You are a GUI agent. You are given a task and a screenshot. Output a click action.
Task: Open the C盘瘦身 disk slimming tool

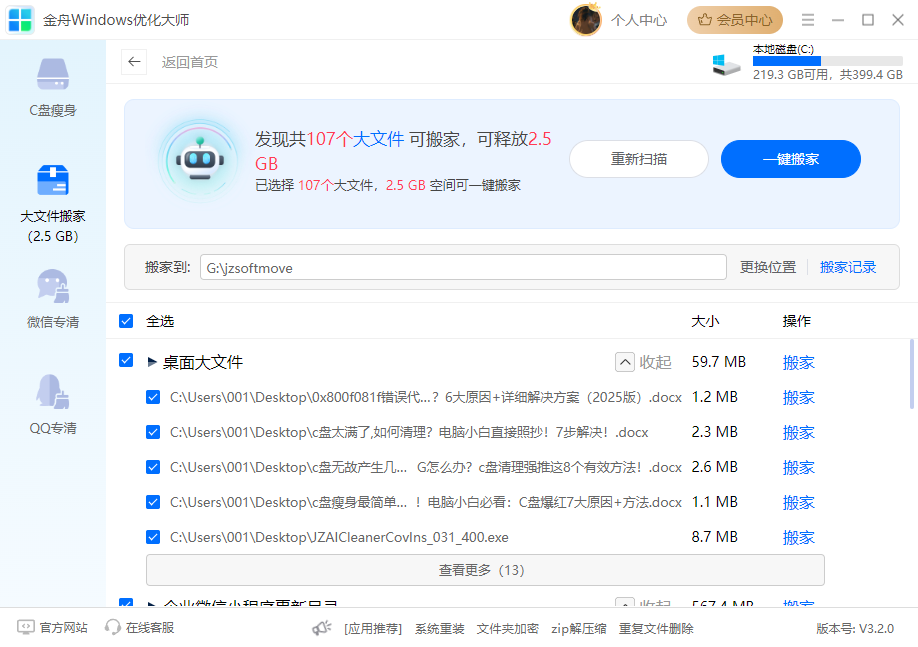(x=53, y=87)
